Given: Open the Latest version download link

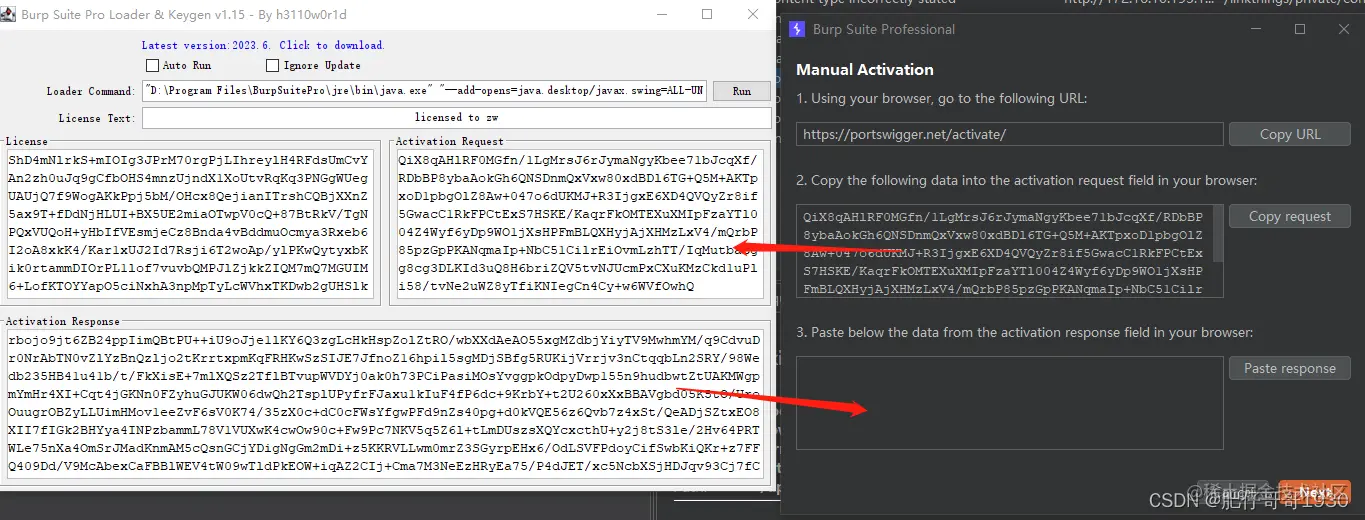Looking at the screenshot, I should [262, 45].
